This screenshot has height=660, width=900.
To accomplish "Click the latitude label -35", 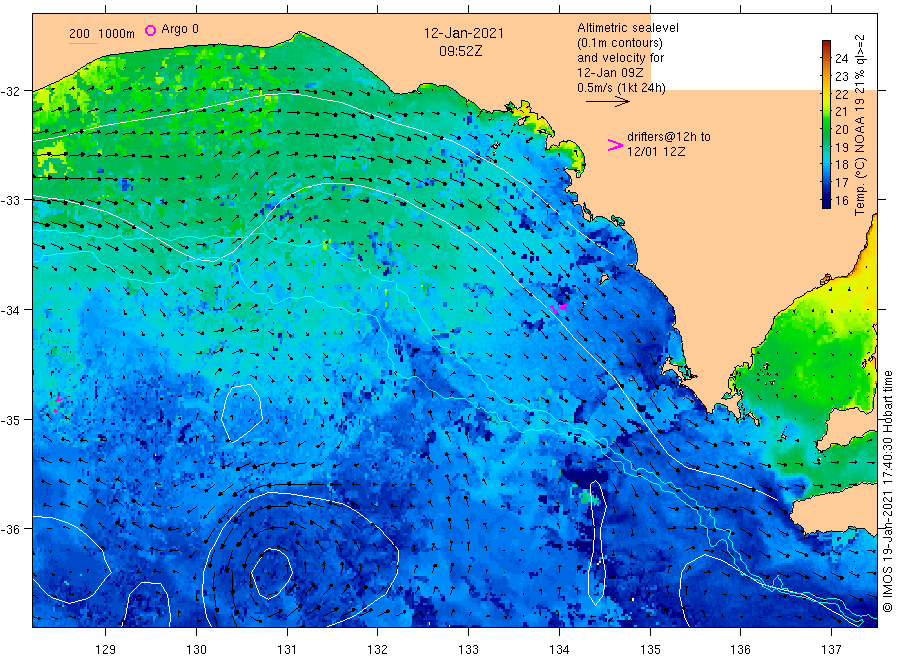I will 10,420.
